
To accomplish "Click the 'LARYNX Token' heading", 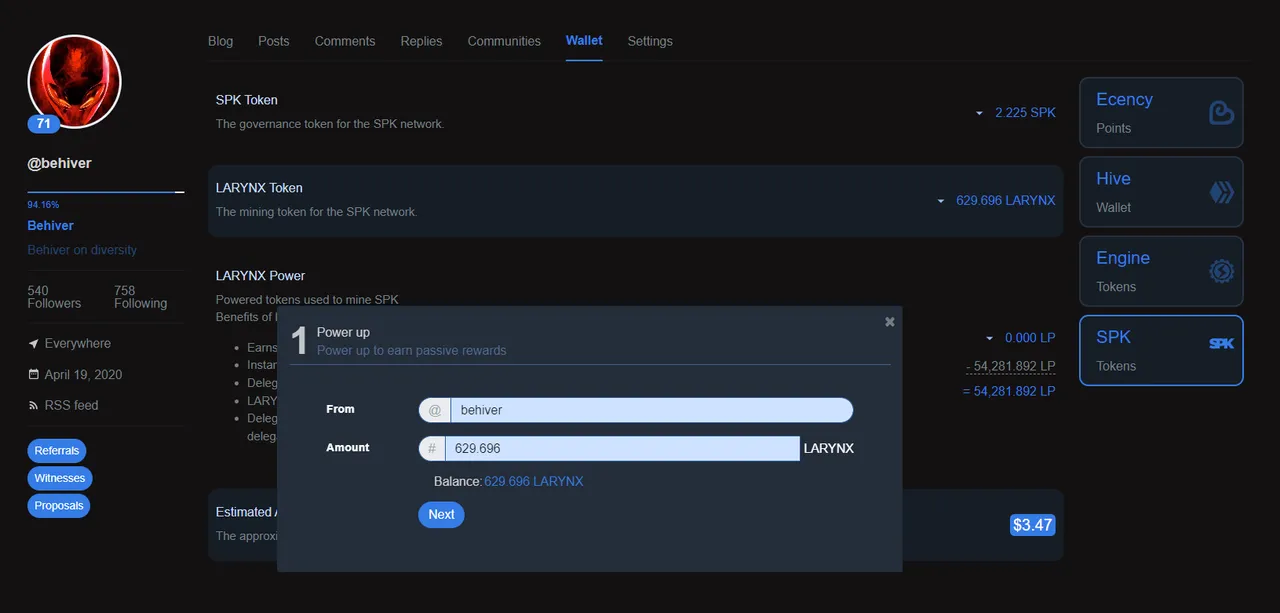I will pyautogui.click(x=259, y=188).
